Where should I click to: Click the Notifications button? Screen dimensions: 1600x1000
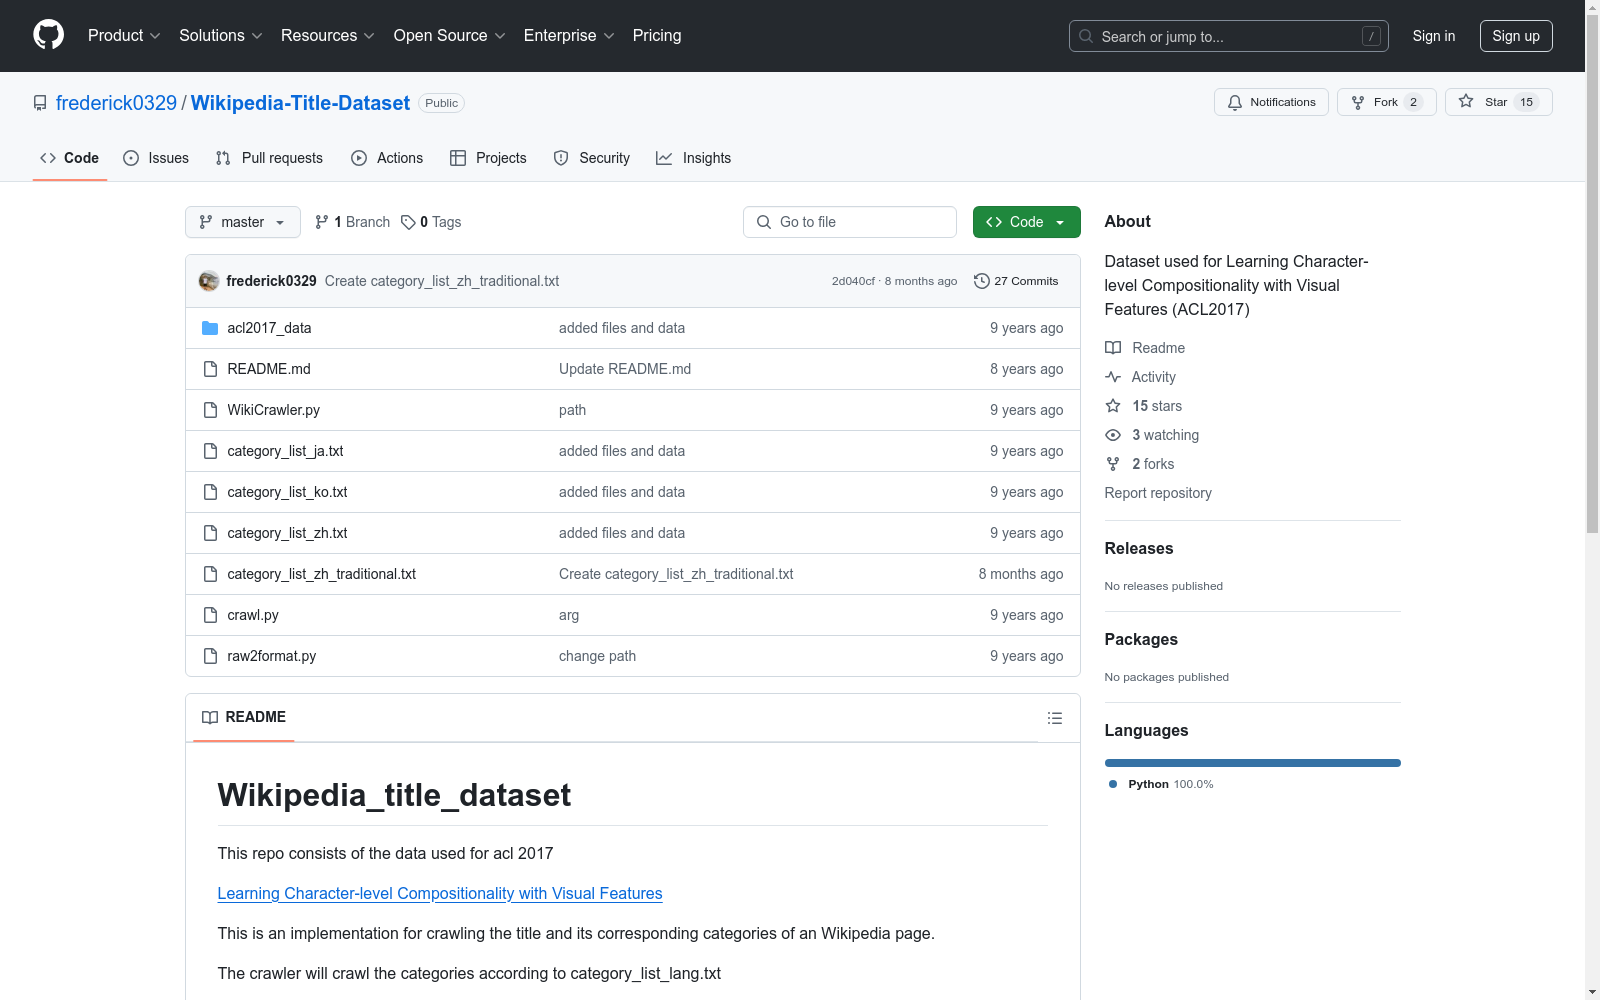tap(1271, 102)
